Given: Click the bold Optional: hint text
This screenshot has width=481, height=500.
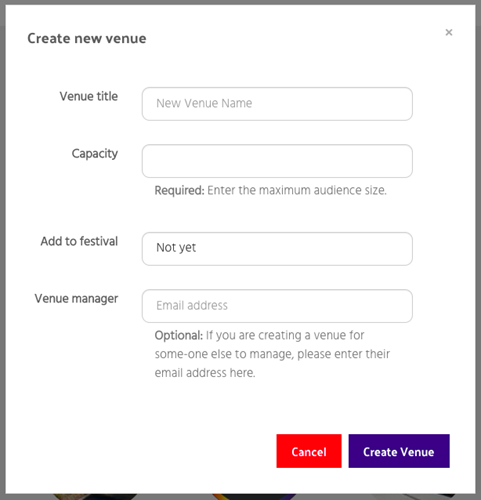Looking at the screenshot, I should (179, 335).
